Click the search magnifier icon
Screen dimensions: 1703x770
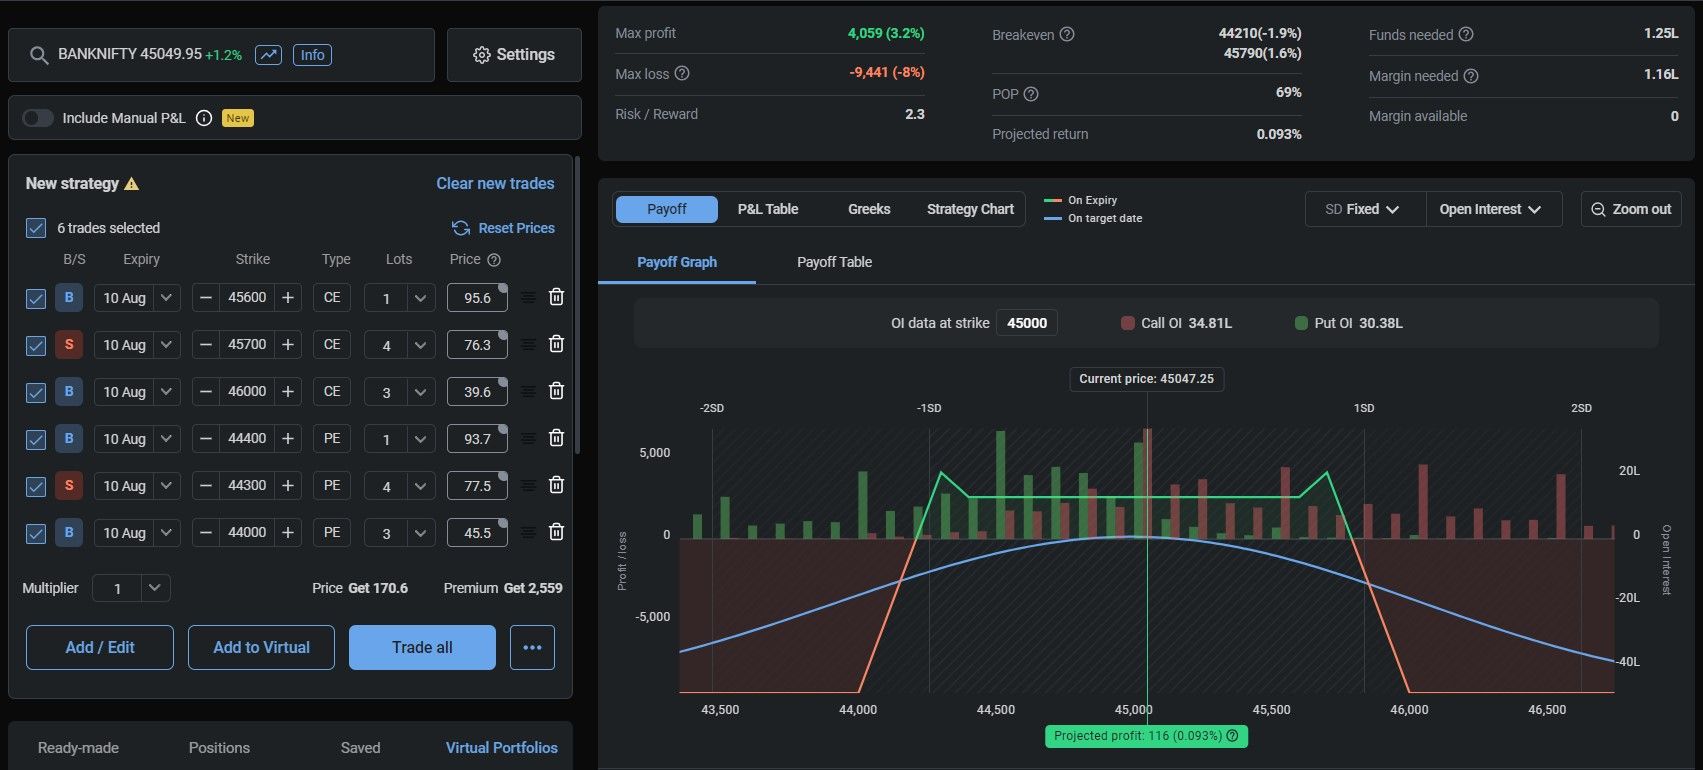click(x=39, y=55)
